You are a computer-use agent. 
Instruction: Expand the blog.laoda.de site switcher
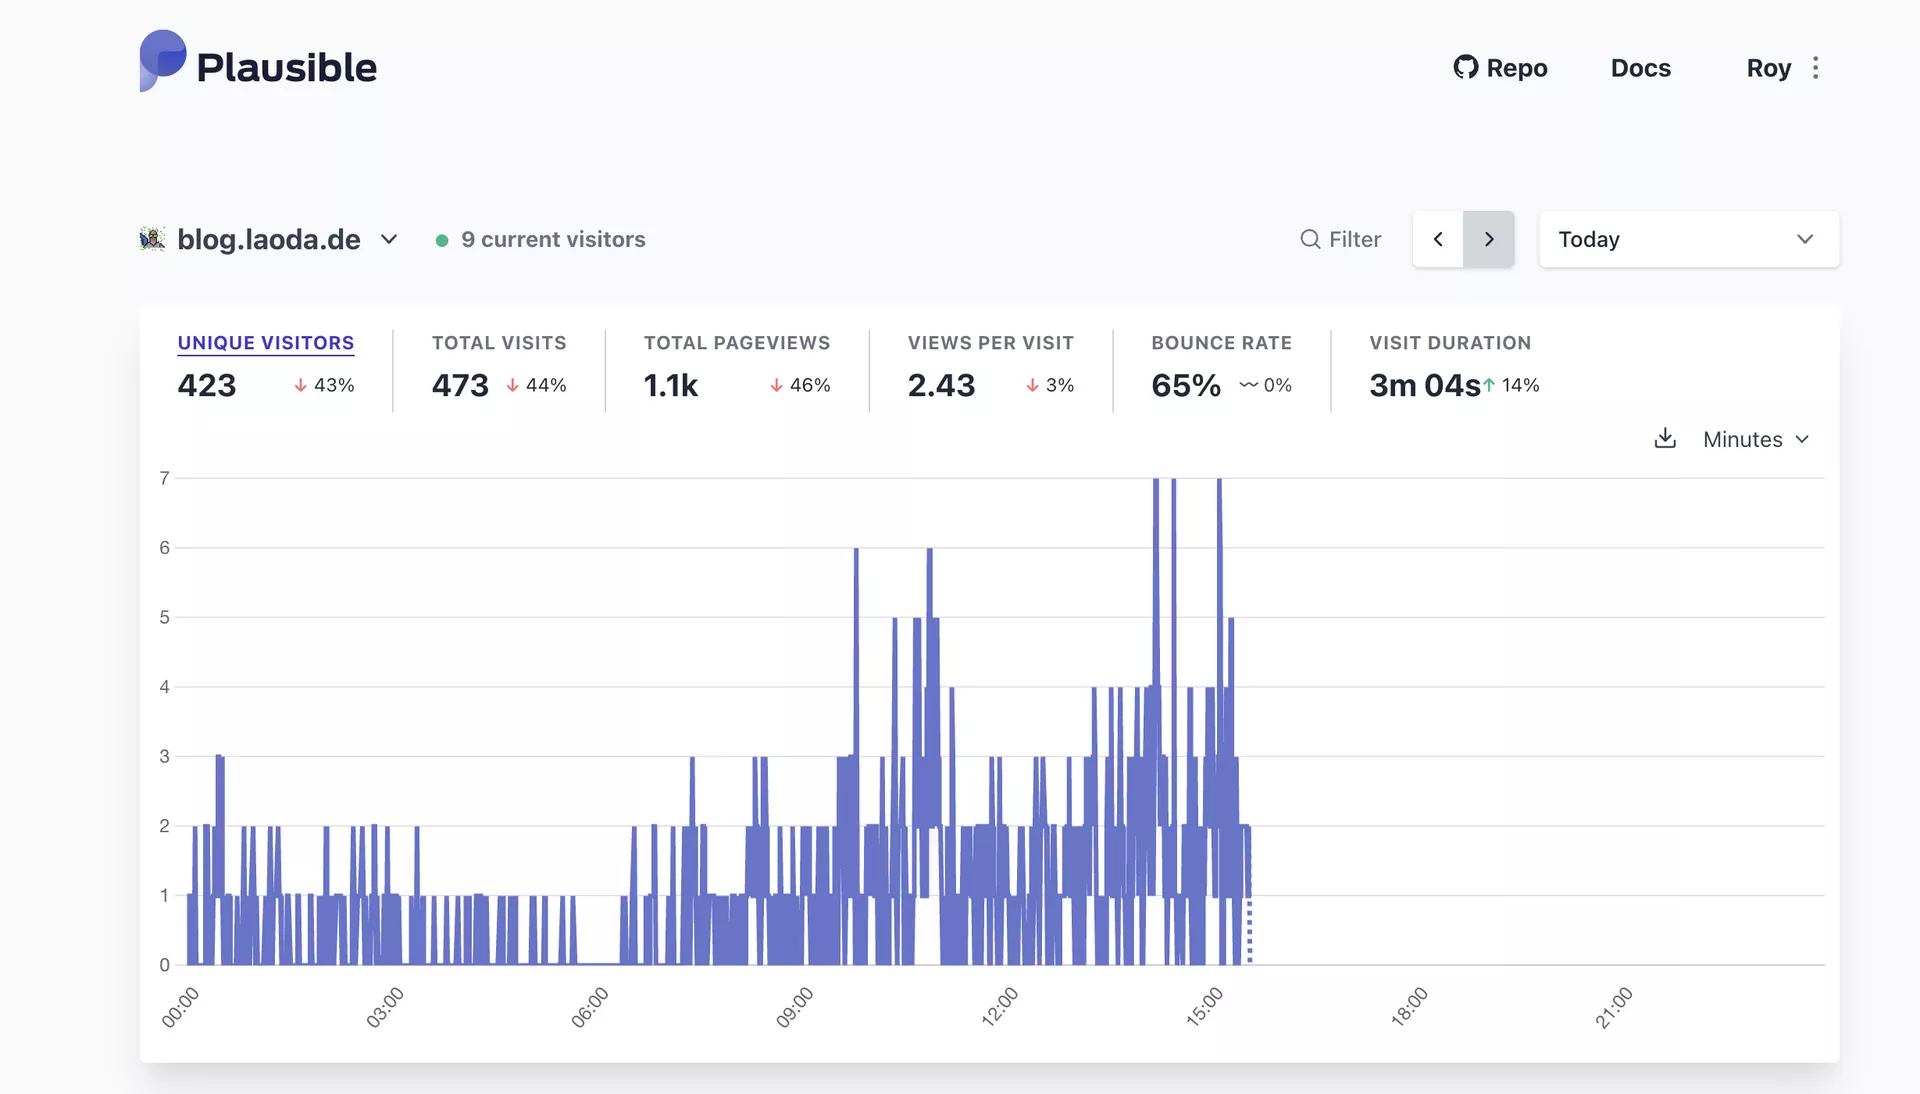point(389,239)
